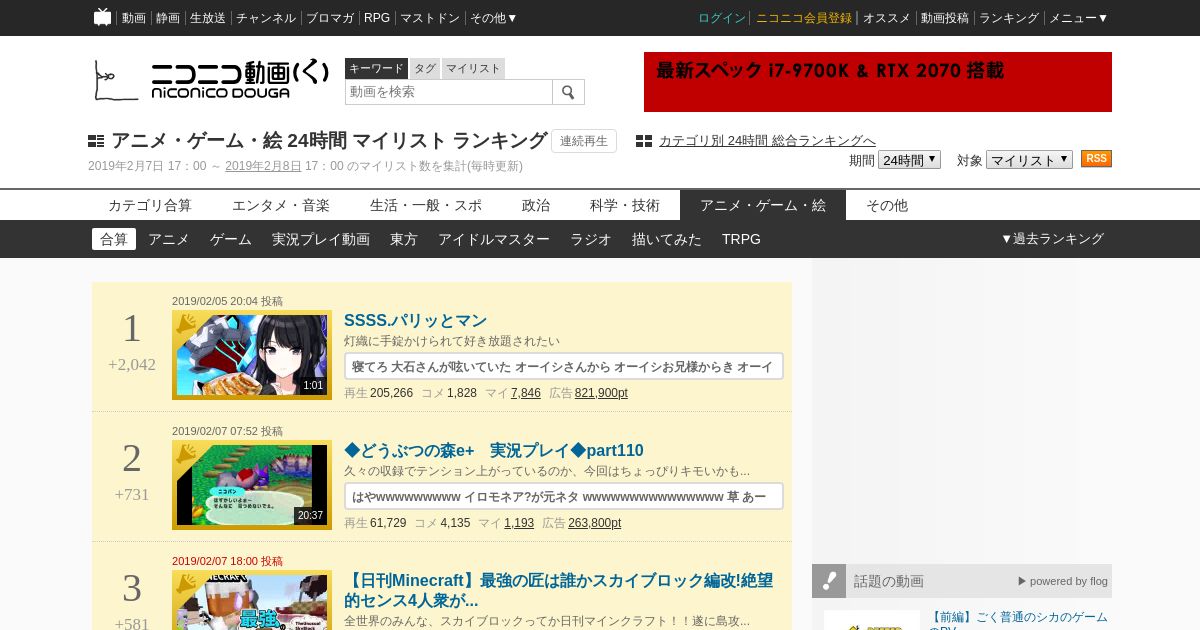The height and width of the screenshot is (630, 1200).
Task: Open 日刊Minecraft video thumbnail
Action: tap(252, 600)
